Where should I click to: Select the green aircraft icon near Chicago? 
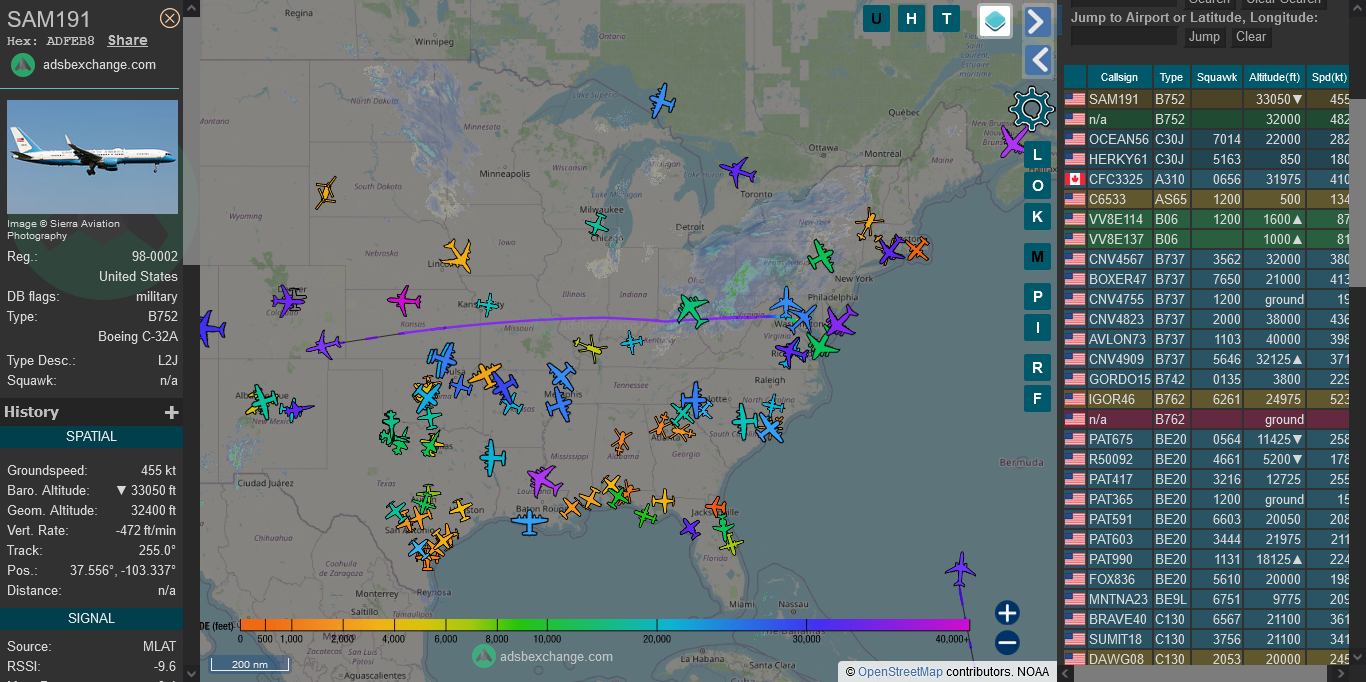tap(597, 224)
